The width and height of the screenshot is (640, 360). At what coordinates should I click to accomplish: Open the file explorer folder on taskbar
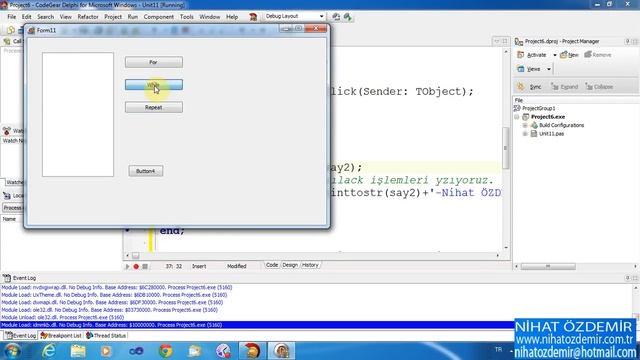(78, 351)
